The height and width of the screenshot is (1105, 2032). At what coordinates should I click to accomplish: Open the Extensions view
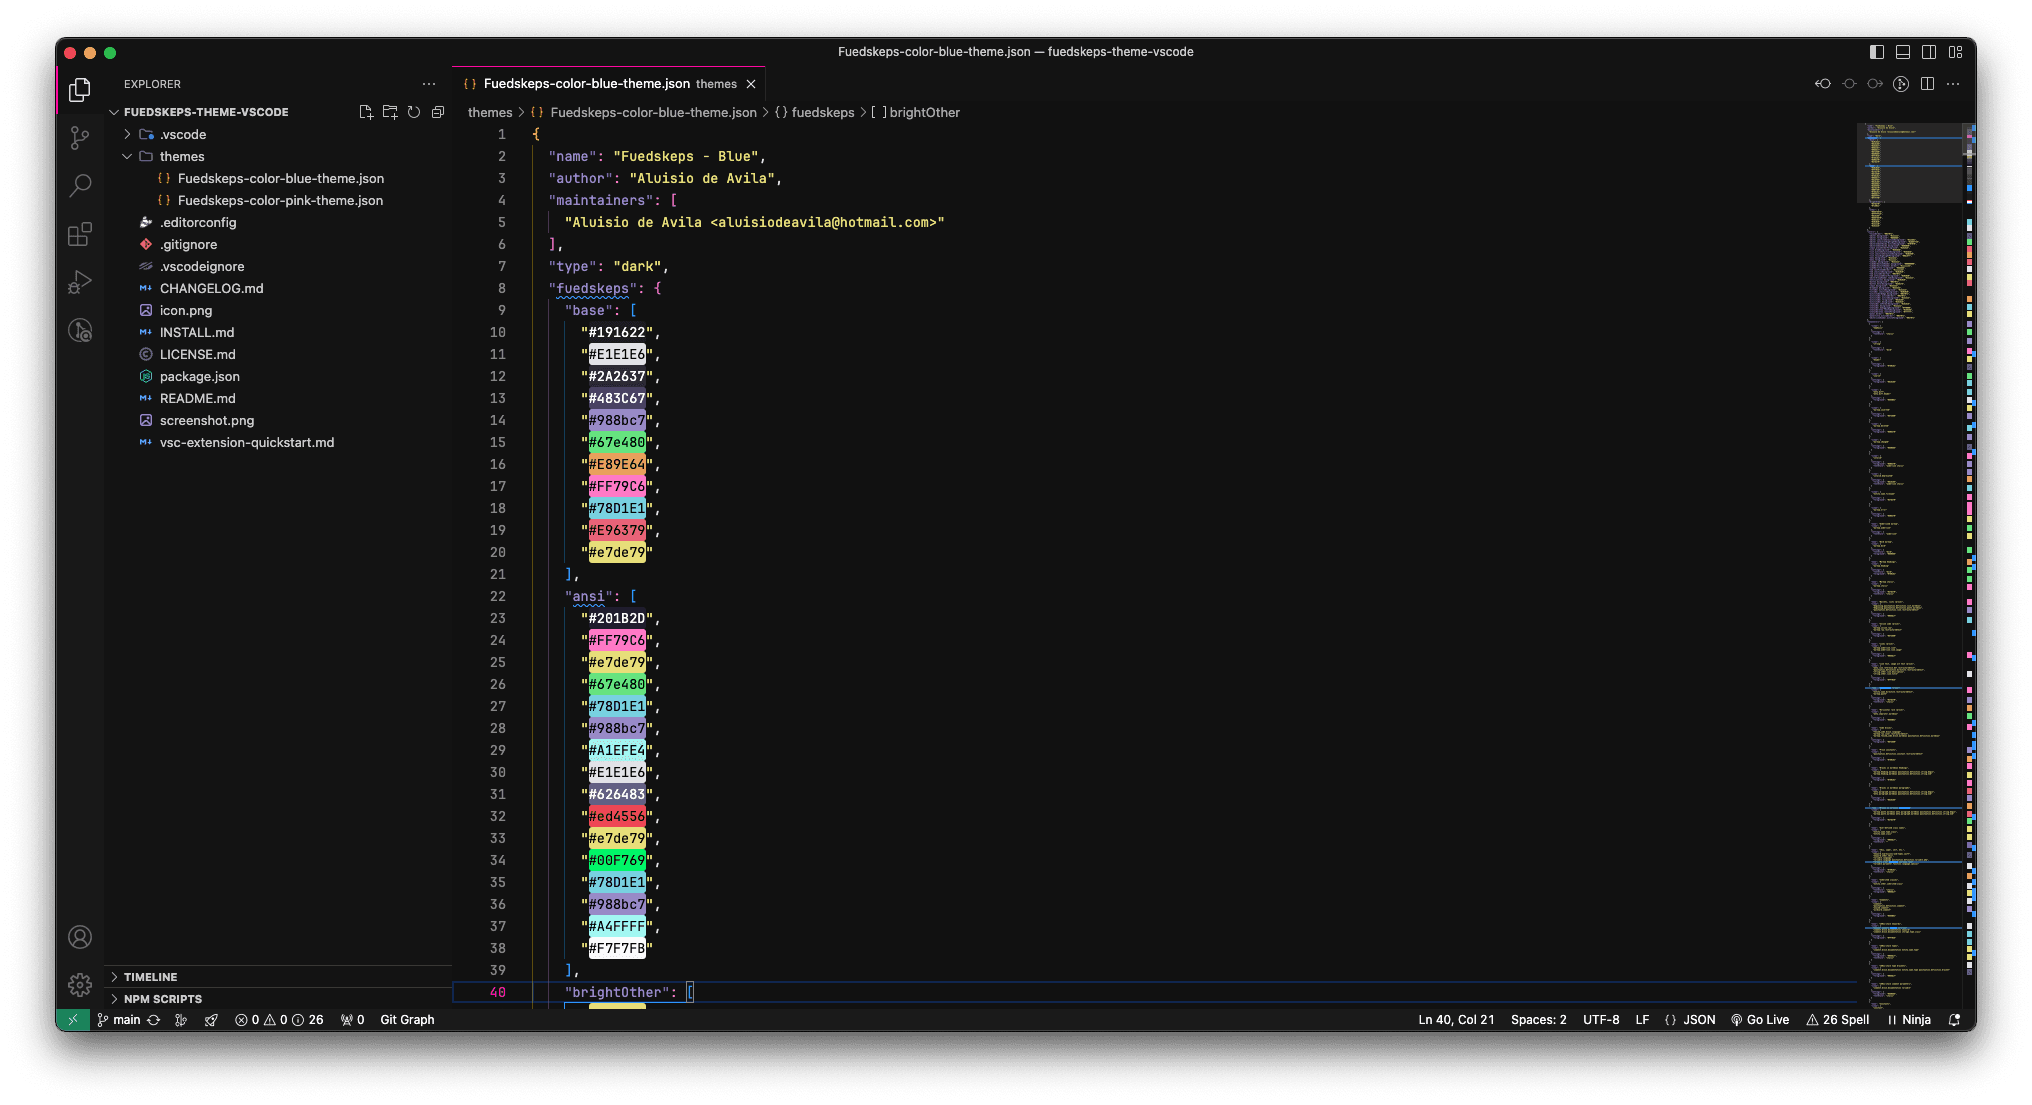pyautogui.click(x=80, y=234)
